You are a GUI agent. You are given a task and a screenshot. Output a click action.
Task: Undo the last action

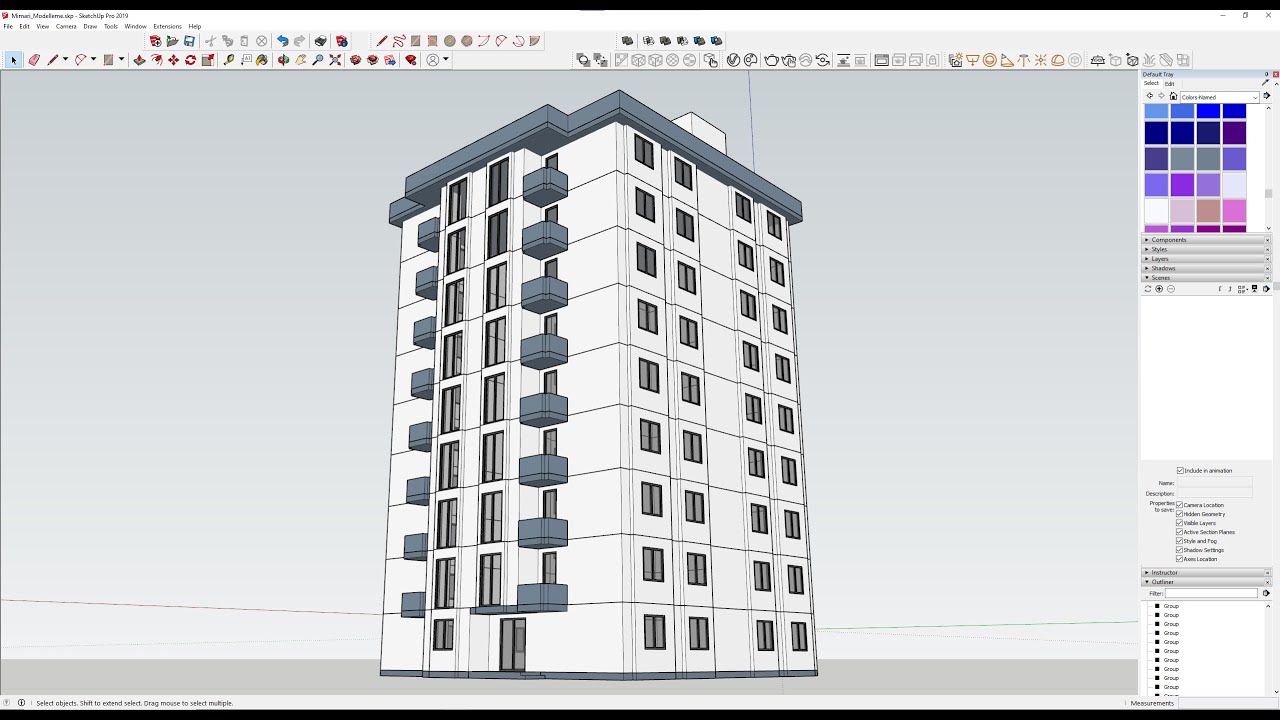click(x=283, y=41)
